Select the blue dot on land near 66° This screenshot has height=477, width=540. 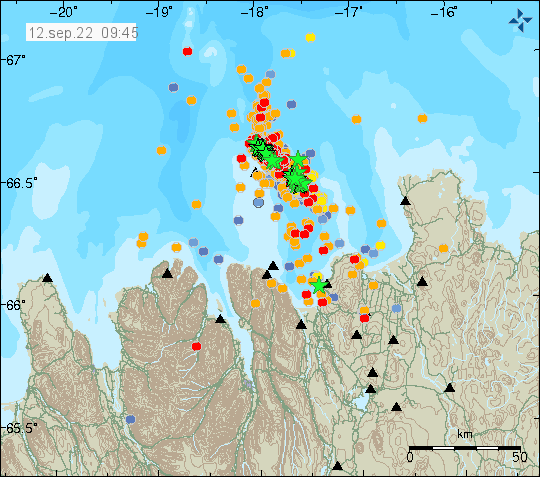point(397,308)
